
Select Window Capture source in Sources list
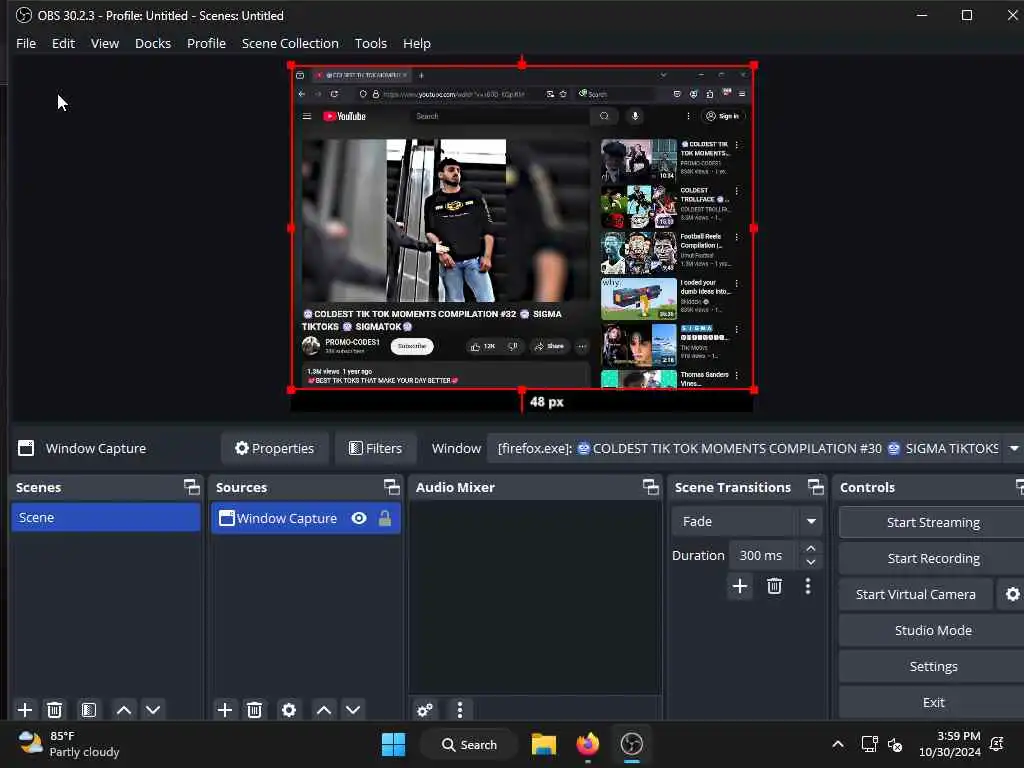coord(306,519)
